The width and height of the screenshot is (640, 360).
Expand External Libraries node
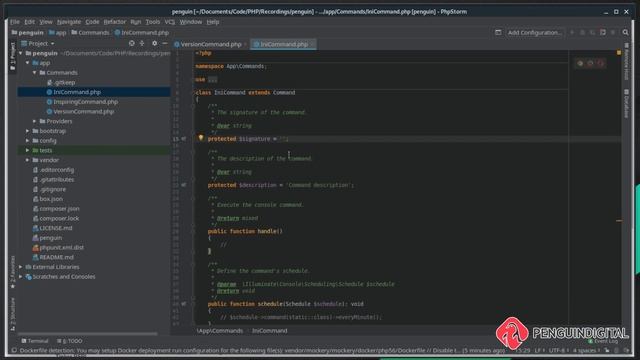pyautogui.click(x=21, y=267)
